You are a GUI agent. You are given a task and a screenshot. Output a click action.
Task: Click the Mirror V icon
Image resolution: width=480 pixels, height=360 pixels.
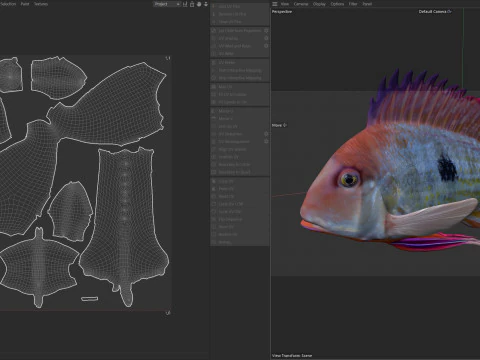(x=214, y=119)
